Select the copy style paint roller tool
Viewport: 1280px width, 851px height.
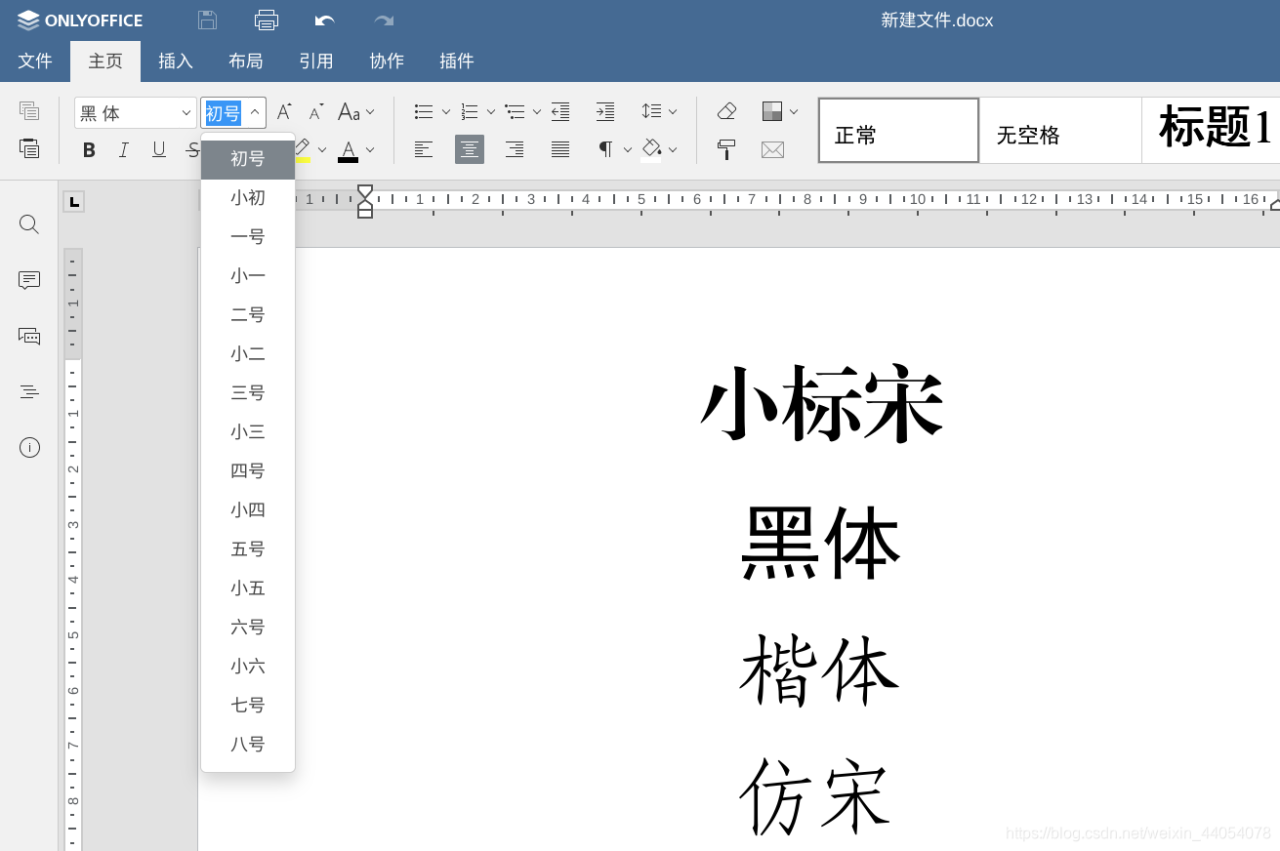pos(726,149)
